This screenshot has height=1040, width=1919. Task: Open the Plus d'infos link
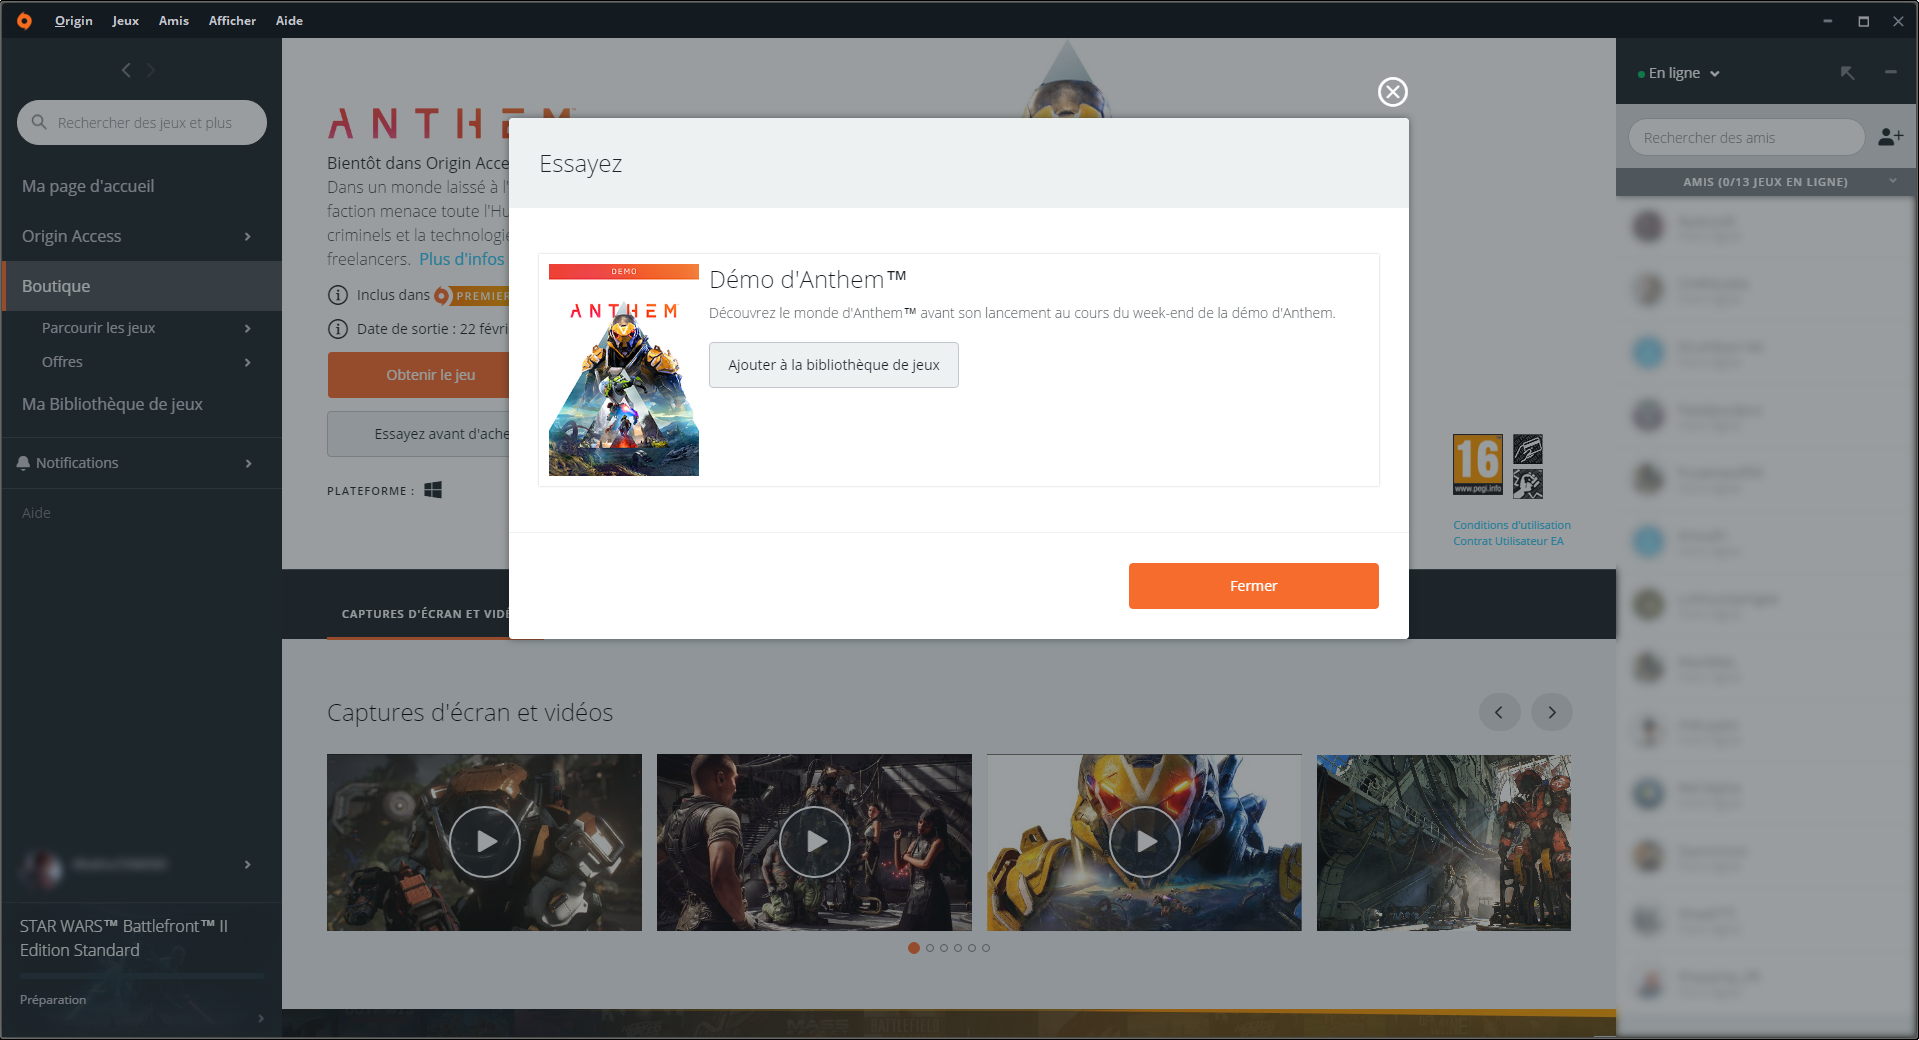pyautogui.click(x=462, y=259)
